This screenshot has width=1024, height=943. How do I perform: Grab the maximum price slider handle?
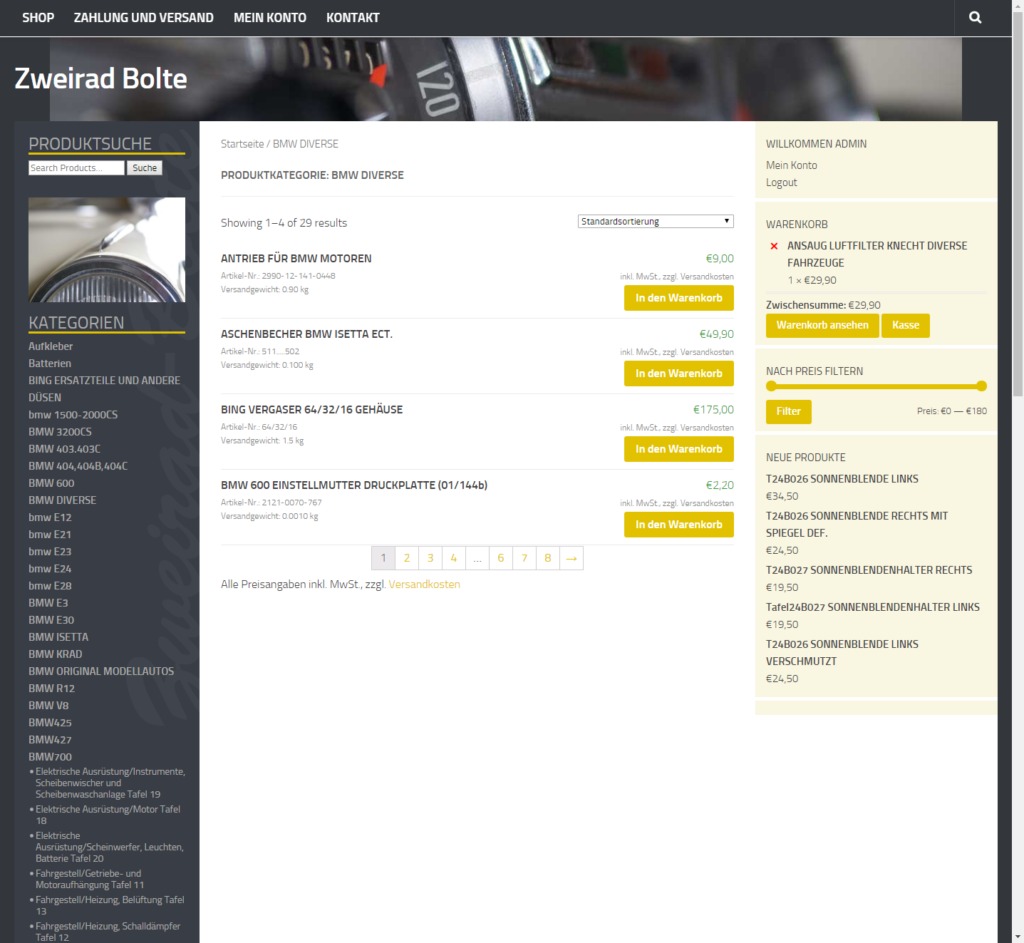click(x=982, y=386)
